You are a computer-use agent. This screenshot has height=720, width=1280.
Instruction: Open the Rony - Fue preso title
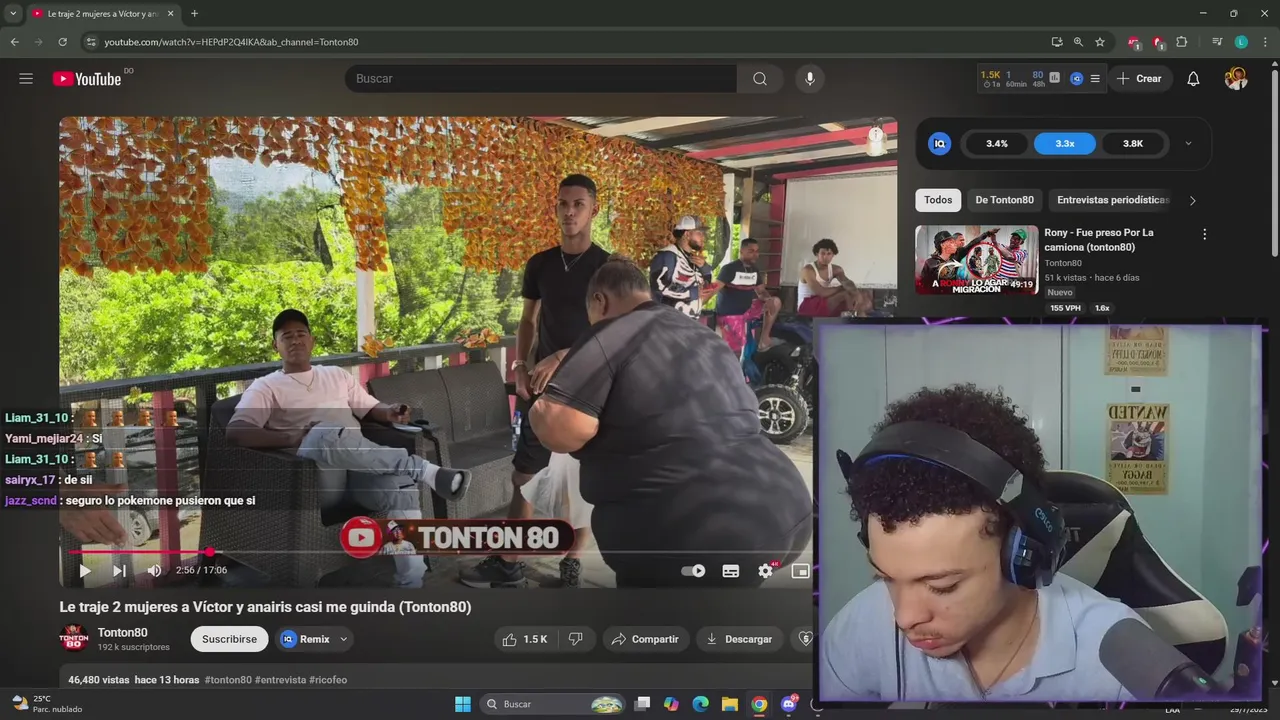click(x=1099, y=240)
